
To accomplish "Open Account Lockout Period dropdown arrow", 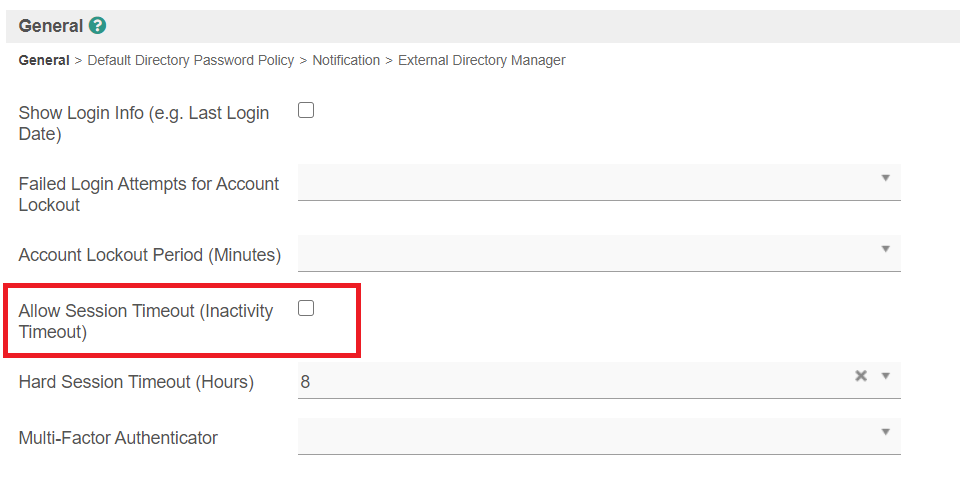I will point(885,249).
